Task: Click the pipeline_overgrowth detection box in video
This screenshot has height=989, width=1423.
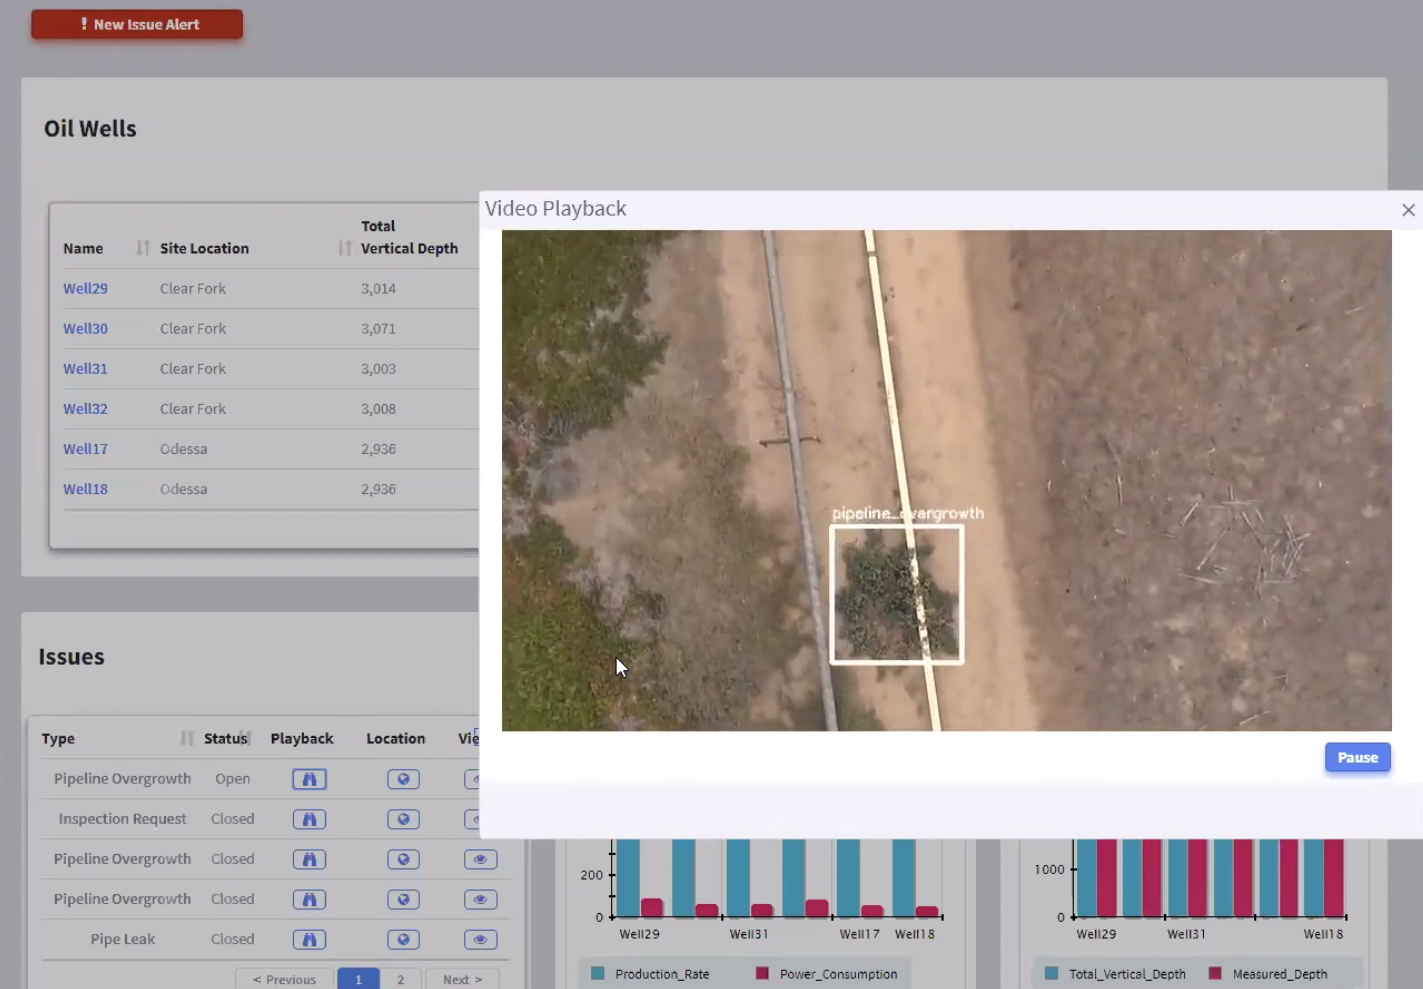Action: 897,594
